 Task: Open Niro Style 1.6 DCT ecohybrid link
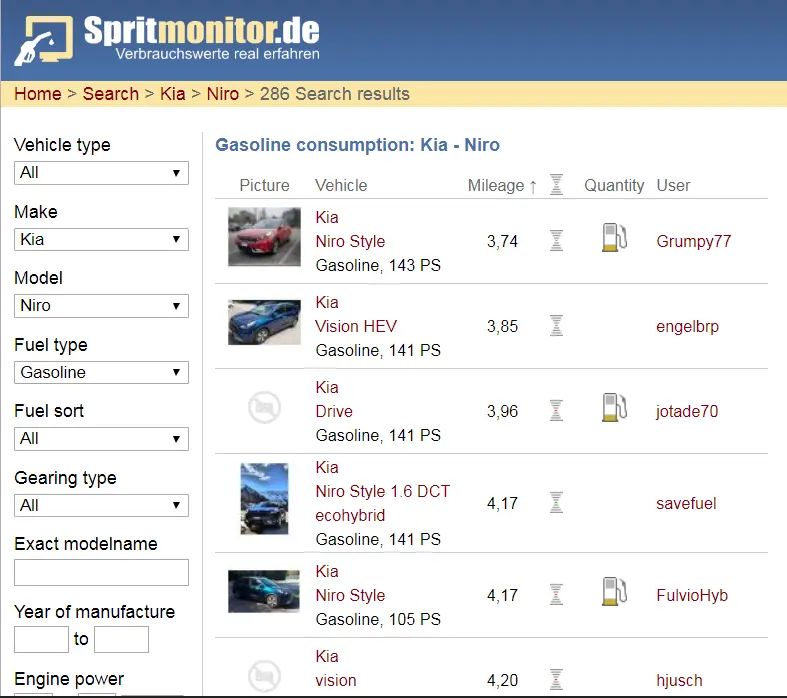pos(383,503)
